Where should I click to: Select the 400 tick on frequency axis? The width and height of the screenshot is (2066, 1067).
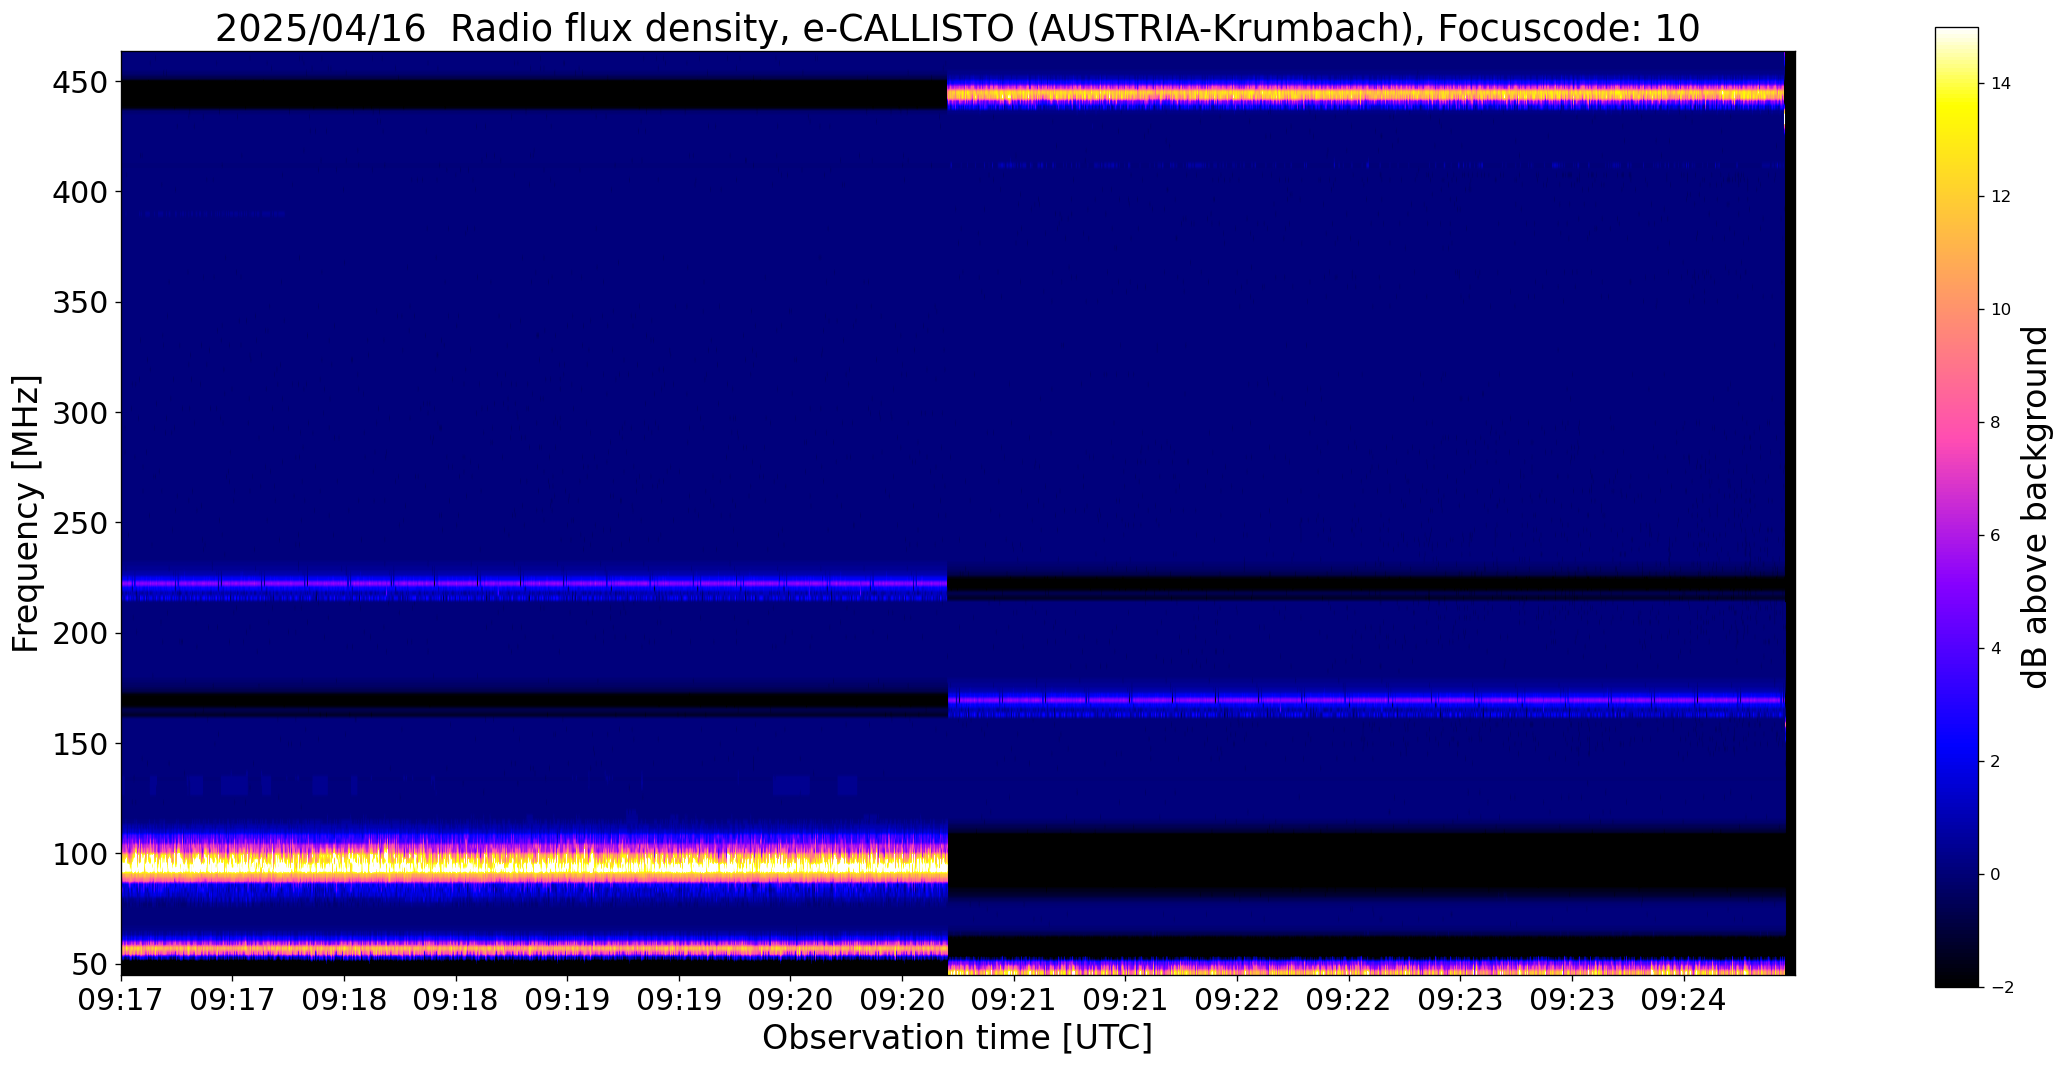click(79, 192)
